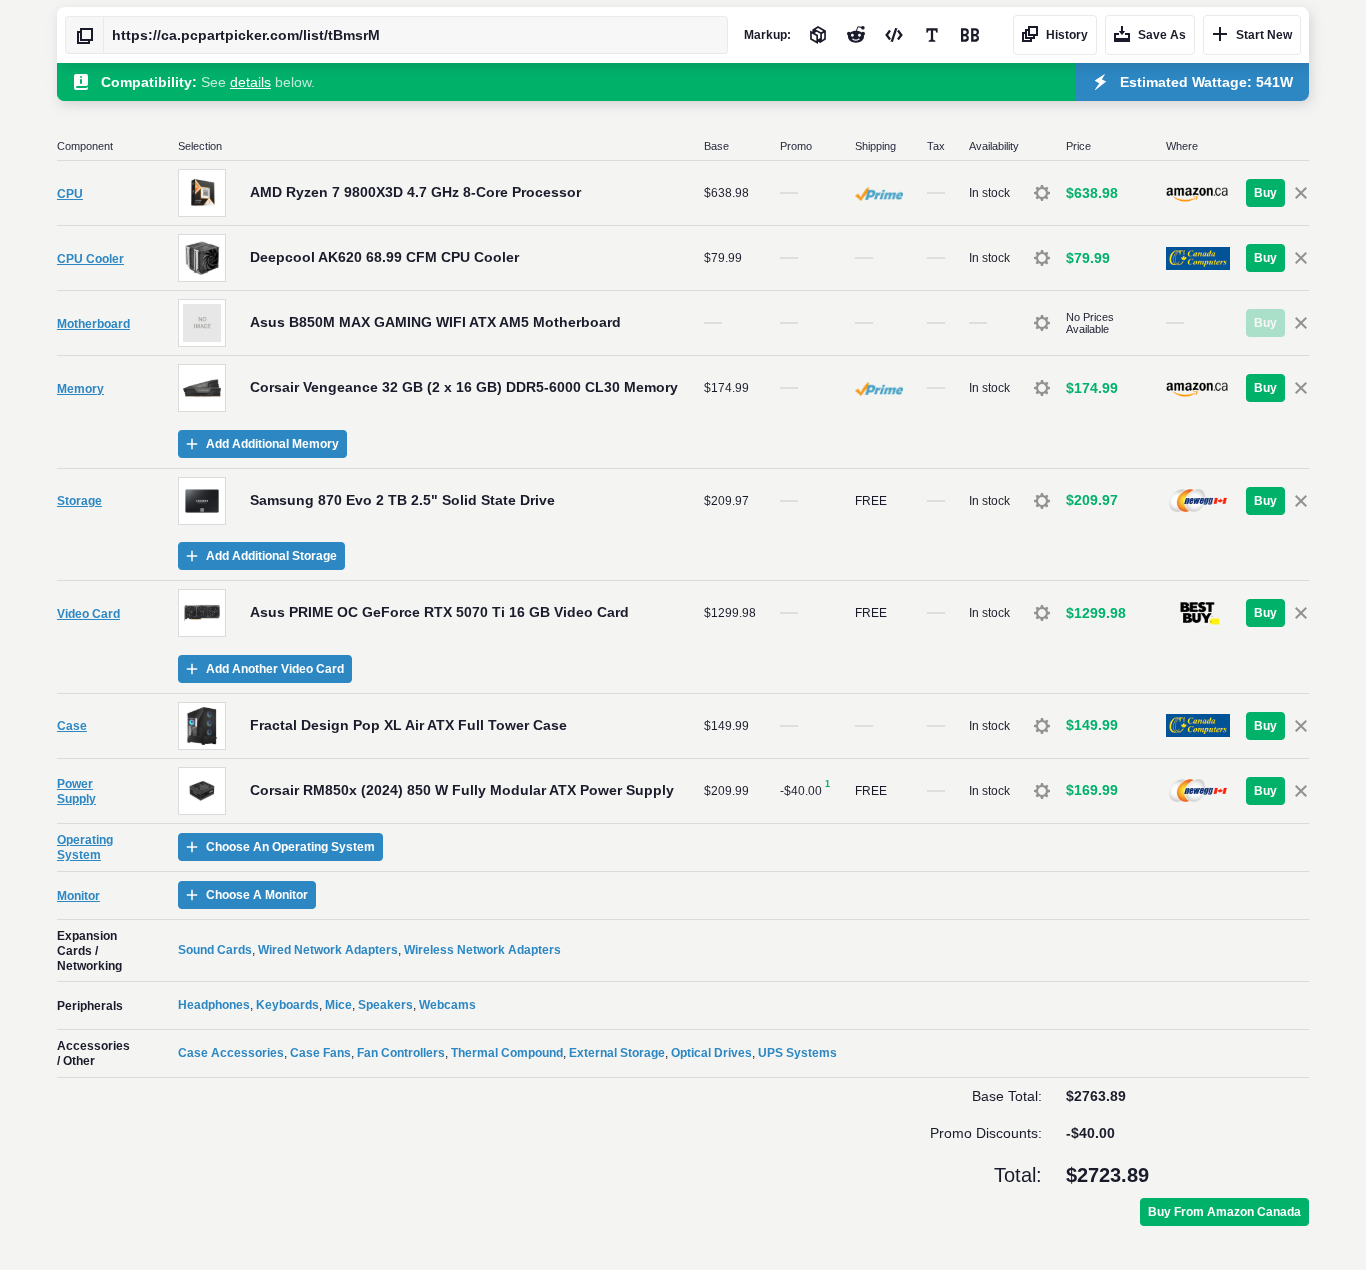Click the Estimated Wattage: 541W badge
1366x1270 pixels.
1192,82
